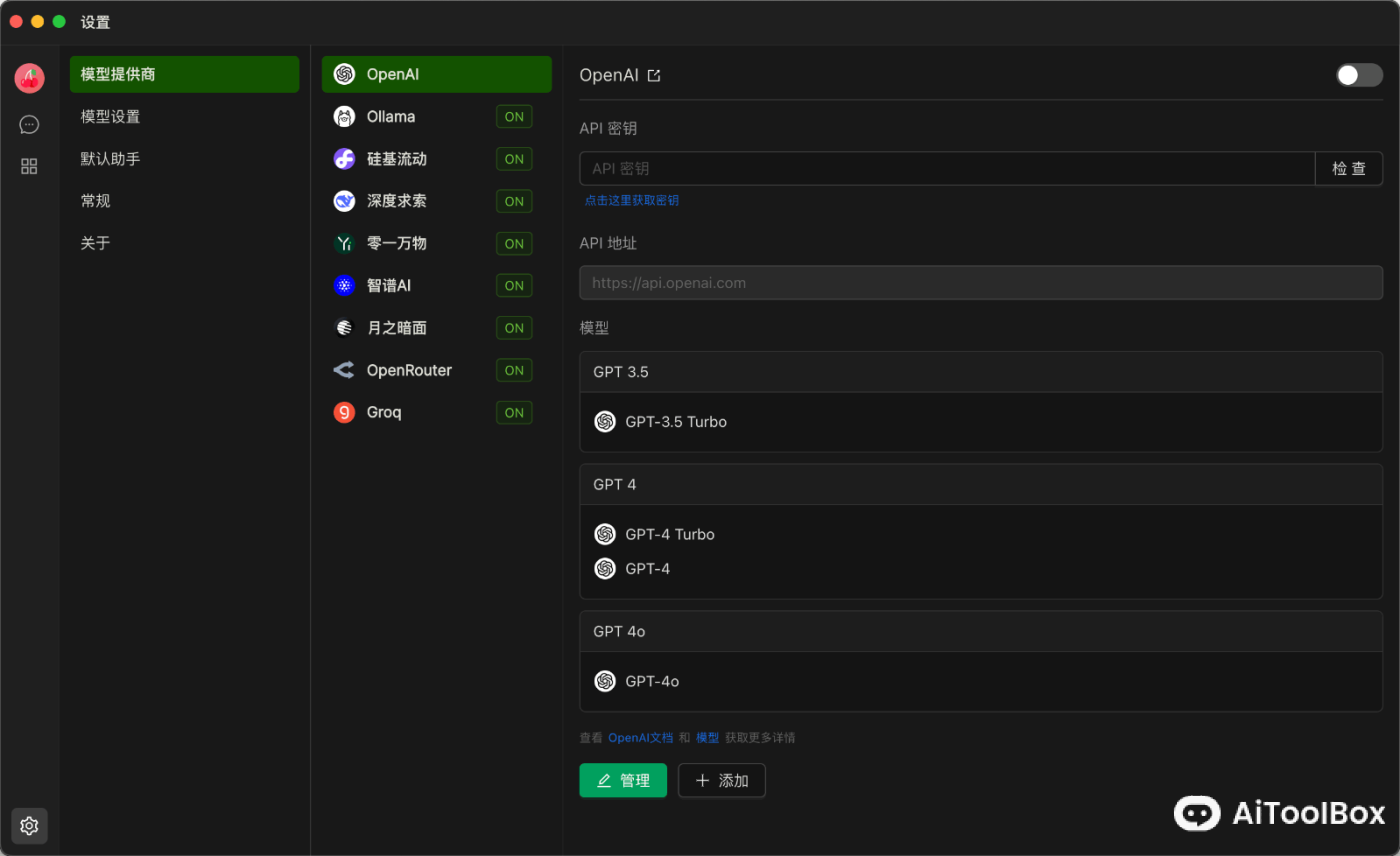Screen dimensions: 1400x856
Task: Select the OpenAI provider icon
Action: pos(345,73)
